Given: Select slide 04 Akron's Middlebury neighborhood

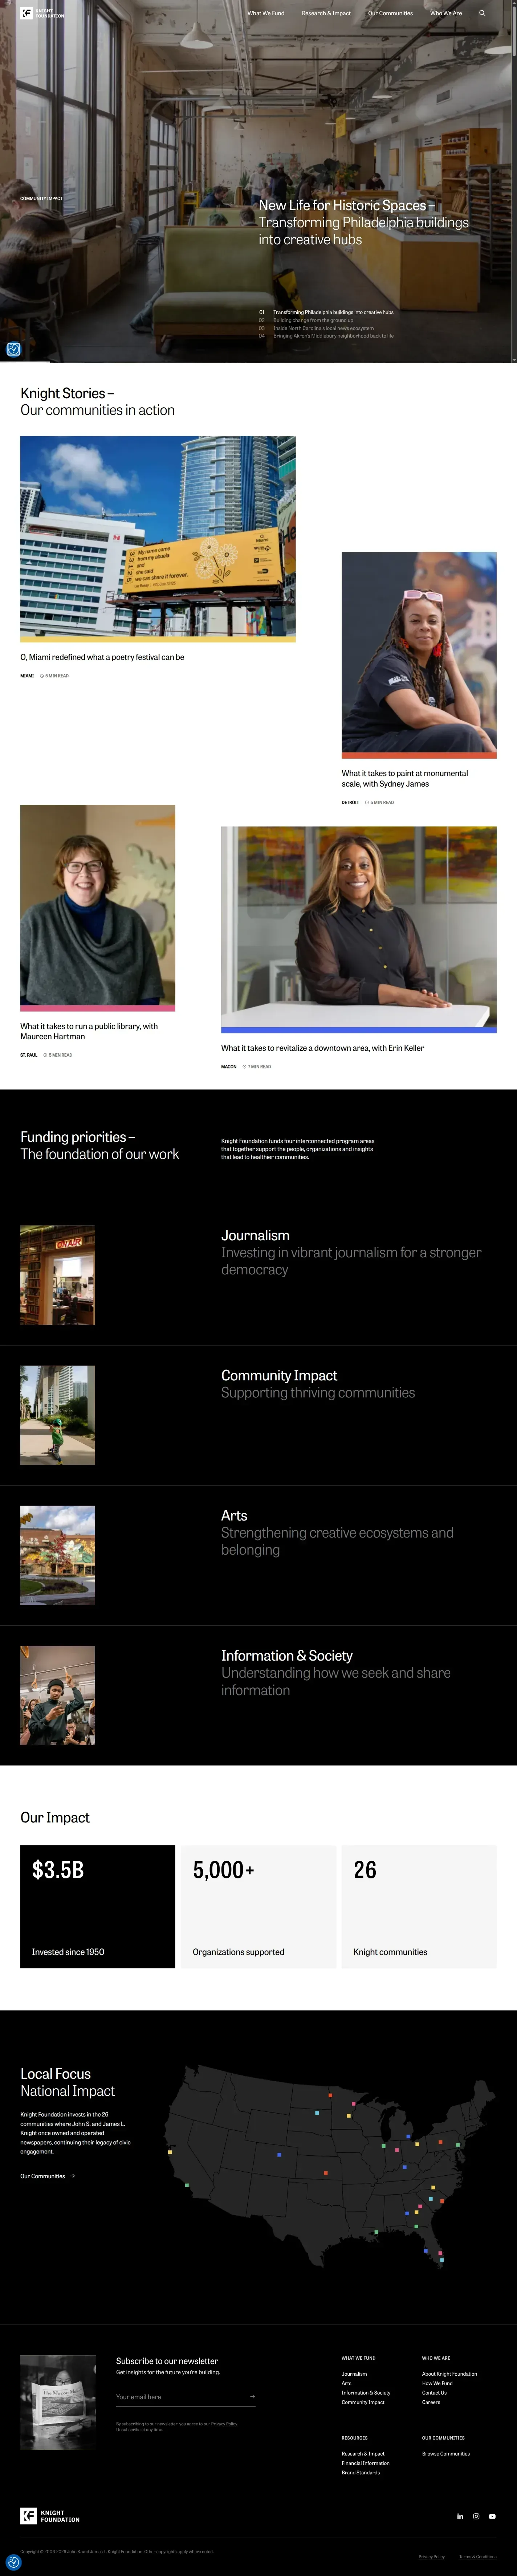Looking at the screenshot, I should [326, 336].
